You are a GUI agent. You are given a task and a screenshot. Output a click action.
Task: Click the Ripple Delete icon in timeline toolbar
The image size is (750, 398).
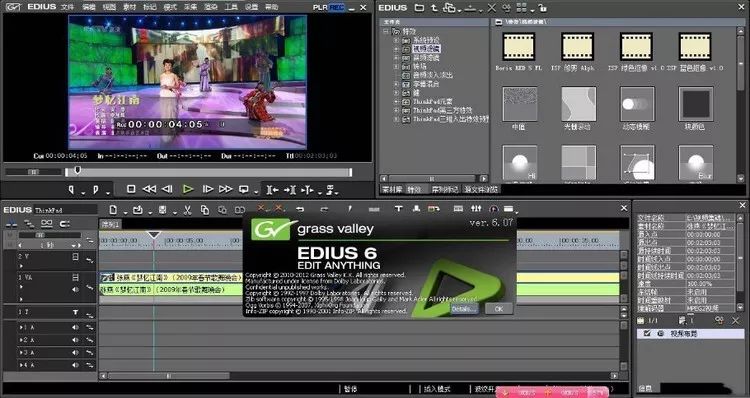pyautogui.click(x=279, y=208)
